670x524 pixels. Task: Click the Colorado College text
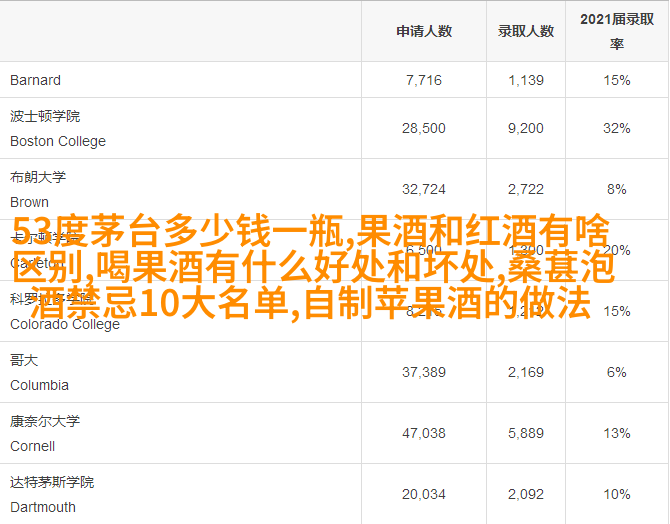pyautogui.click(x=65, y=324)
